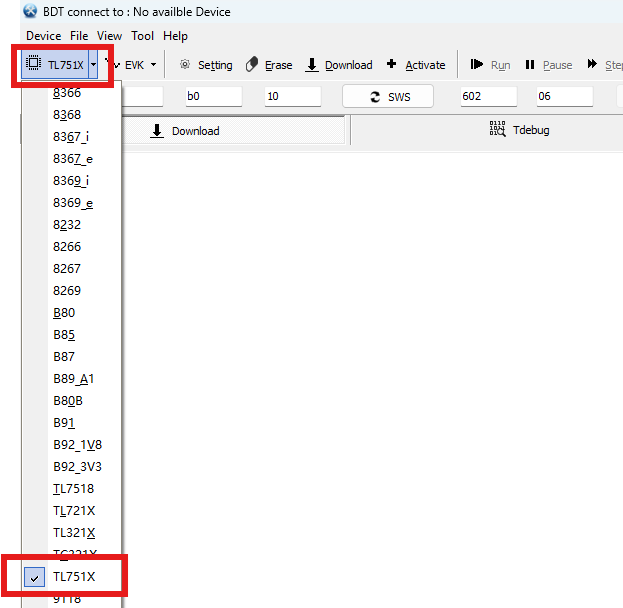The height and width of the screenshot is (608, 623).
Task: Click the Step fast-forward icon
Action: pyautogui.click(x=592, y=64)
